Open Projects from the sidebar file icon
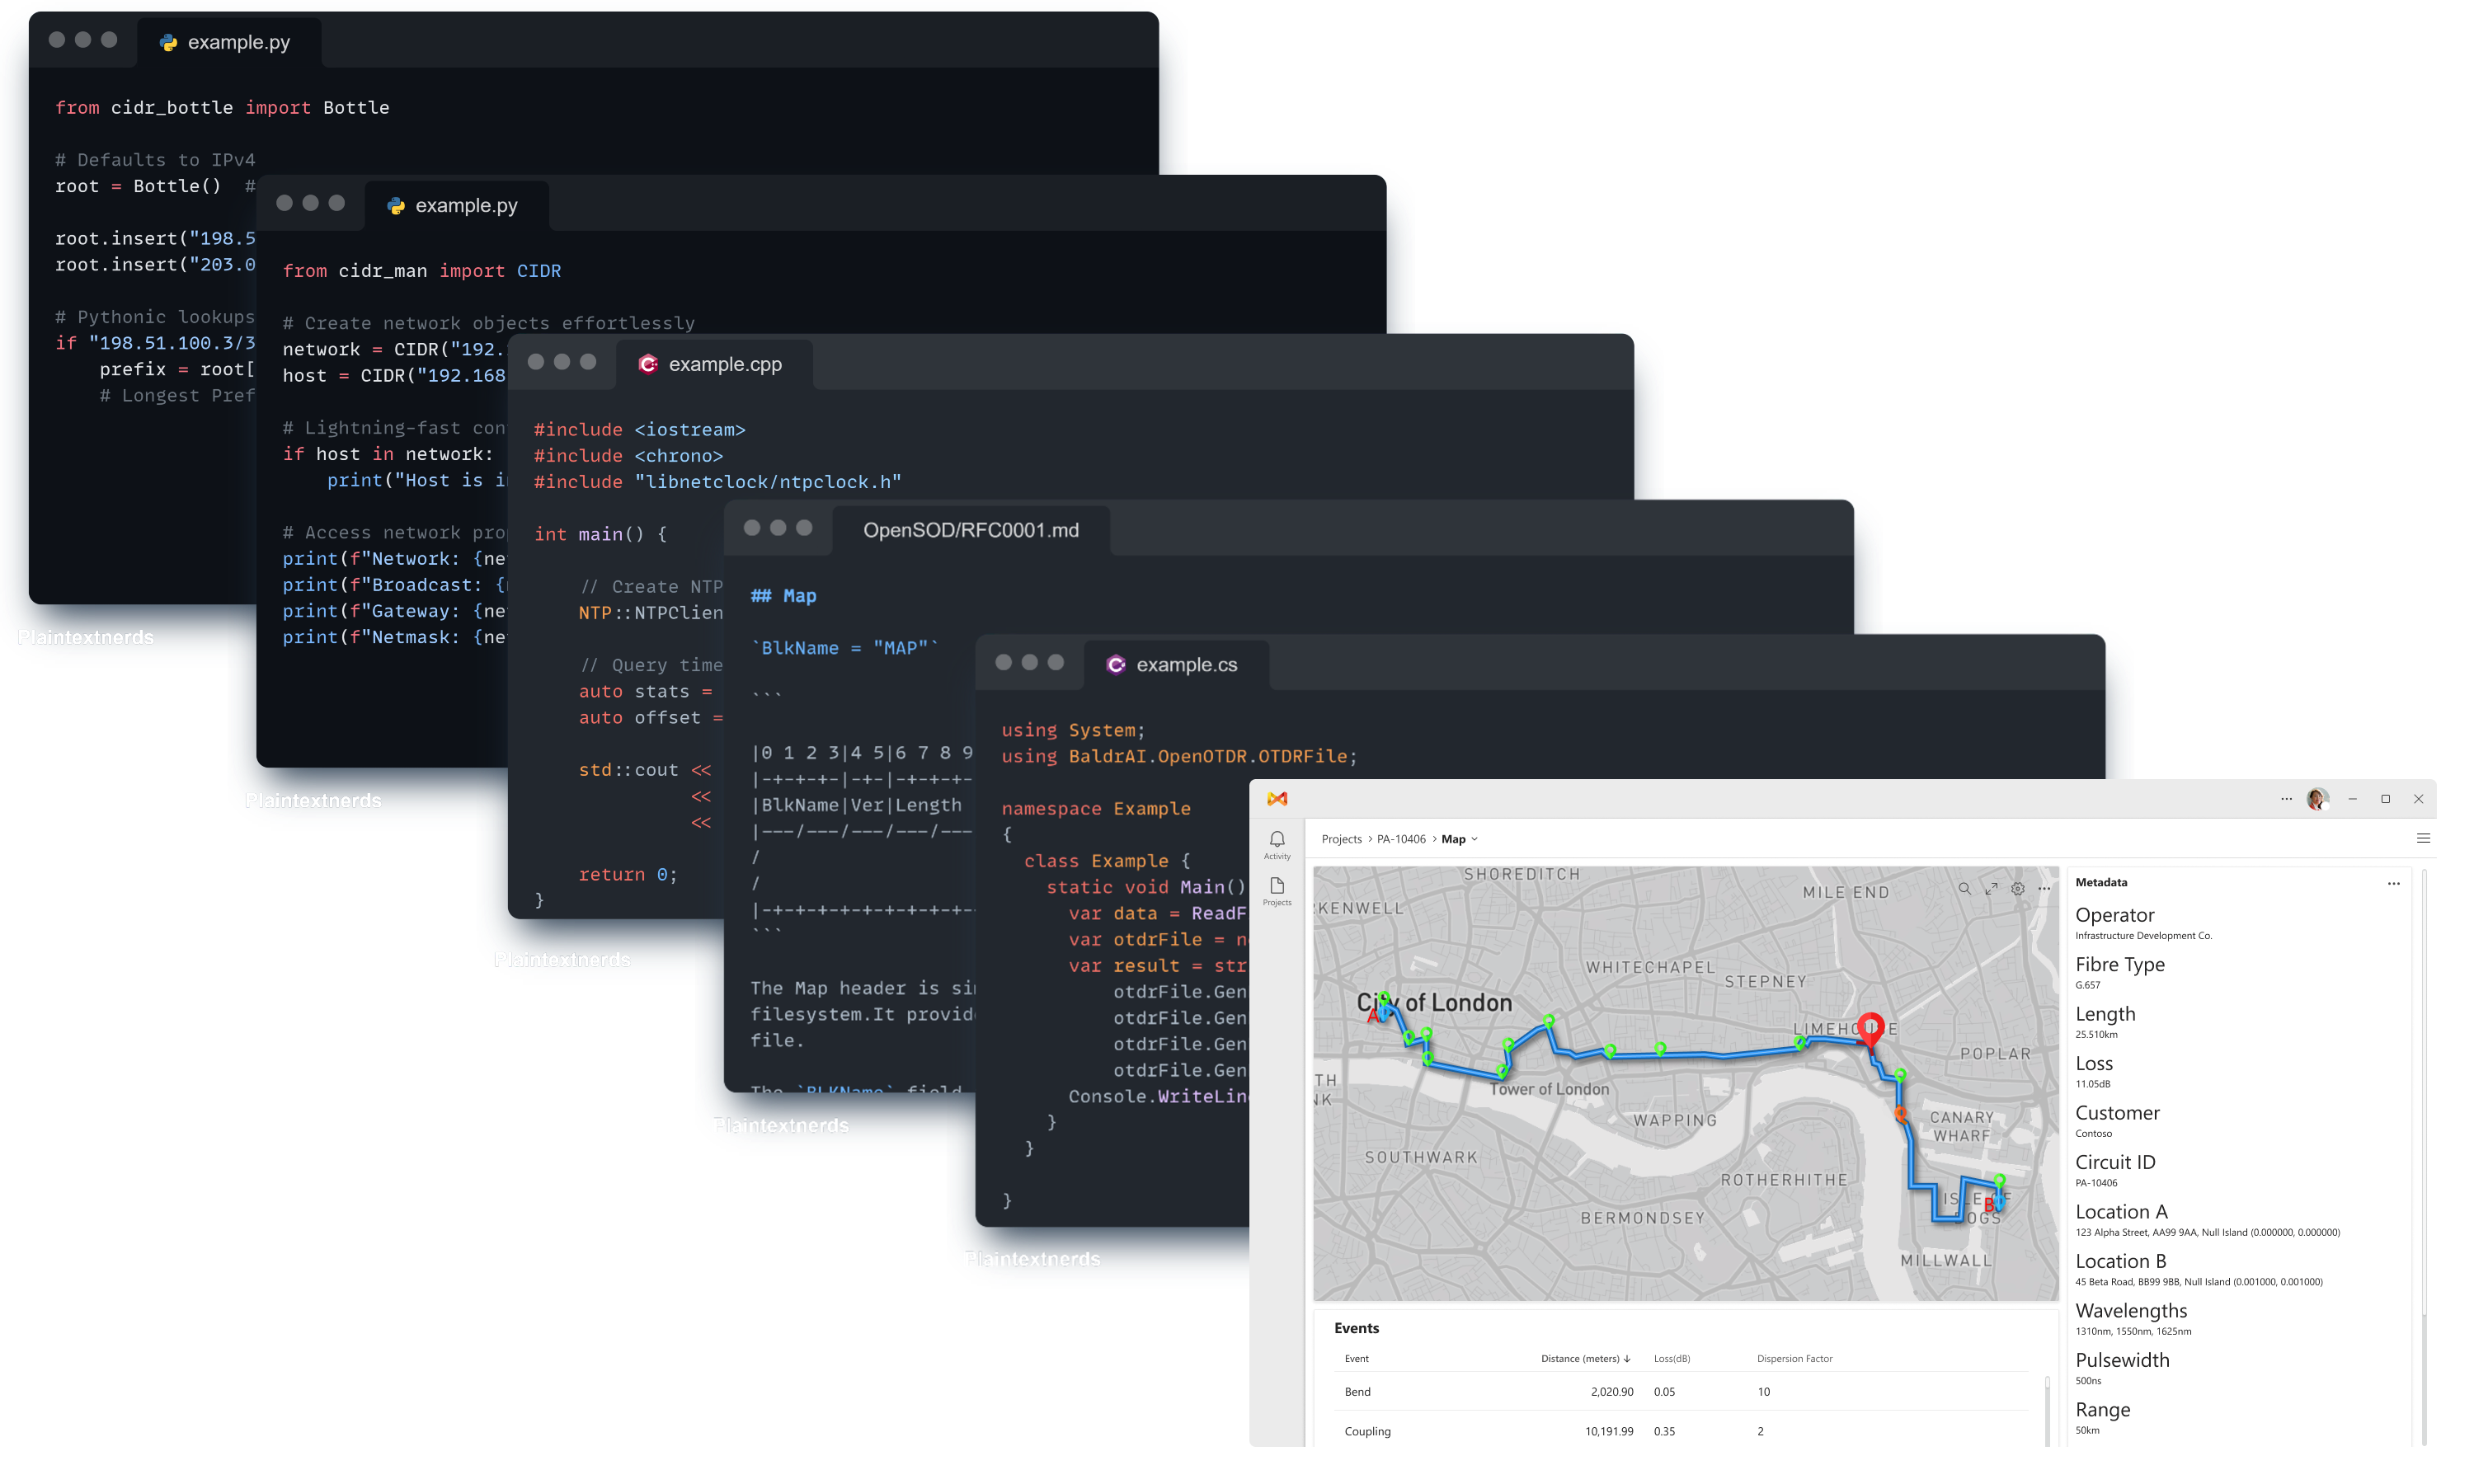 pos(1277,891)
